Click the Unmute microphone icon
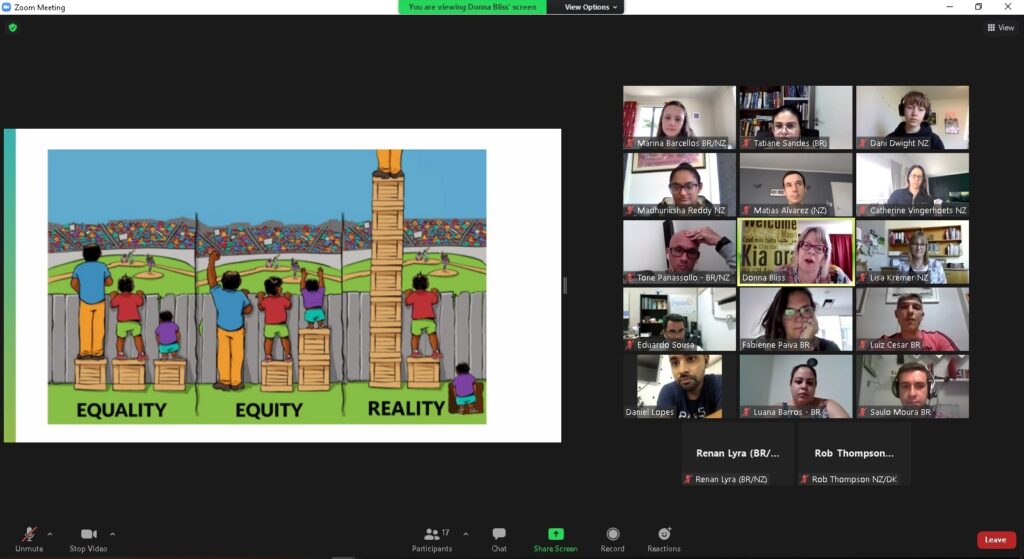 click(x=29, y=534)
